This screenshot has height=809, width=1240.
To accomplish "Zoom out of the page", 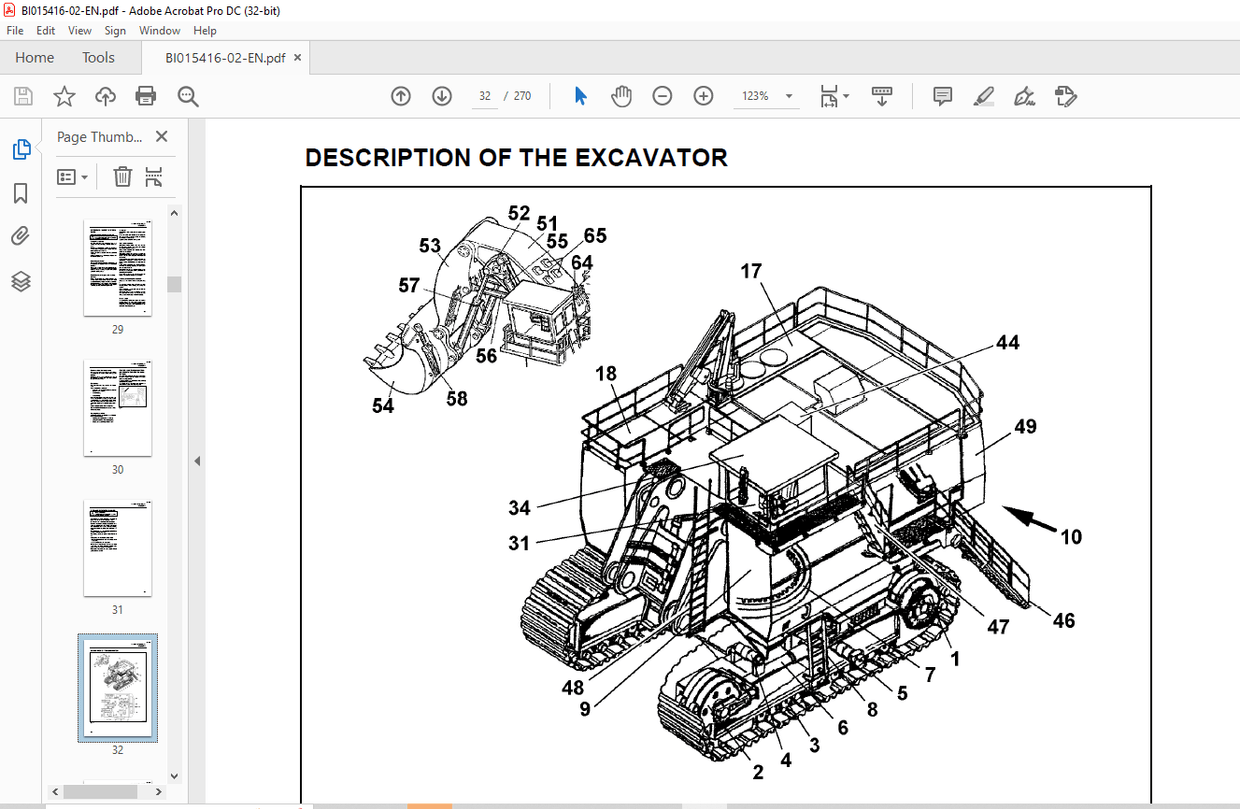I will [x=661, y=95].
